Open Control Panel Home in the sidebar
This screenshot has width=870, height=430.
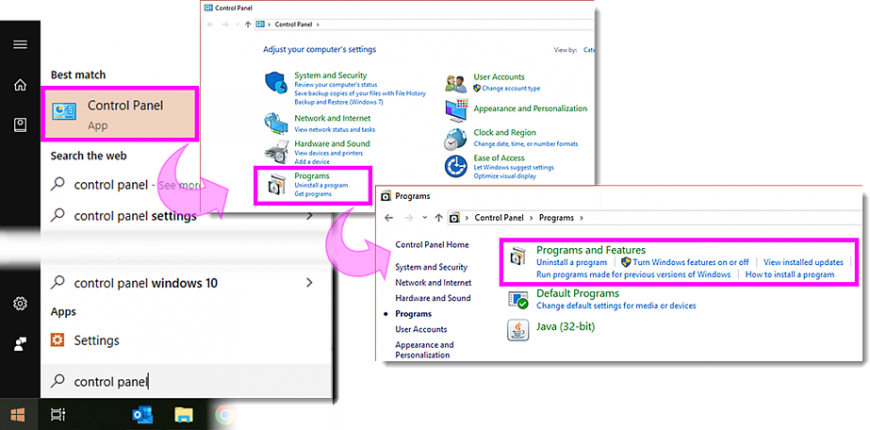click(x=432, y=245)
